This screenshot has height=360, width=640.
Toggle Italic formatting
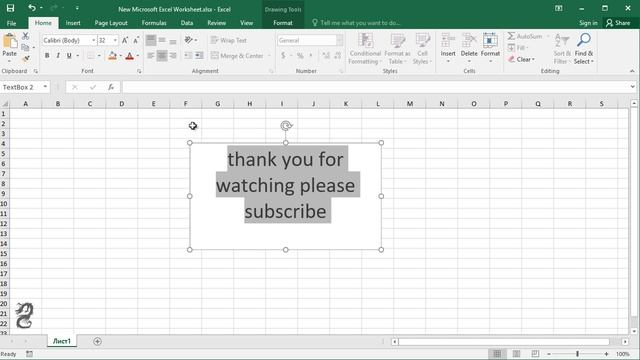coord(58,56)
